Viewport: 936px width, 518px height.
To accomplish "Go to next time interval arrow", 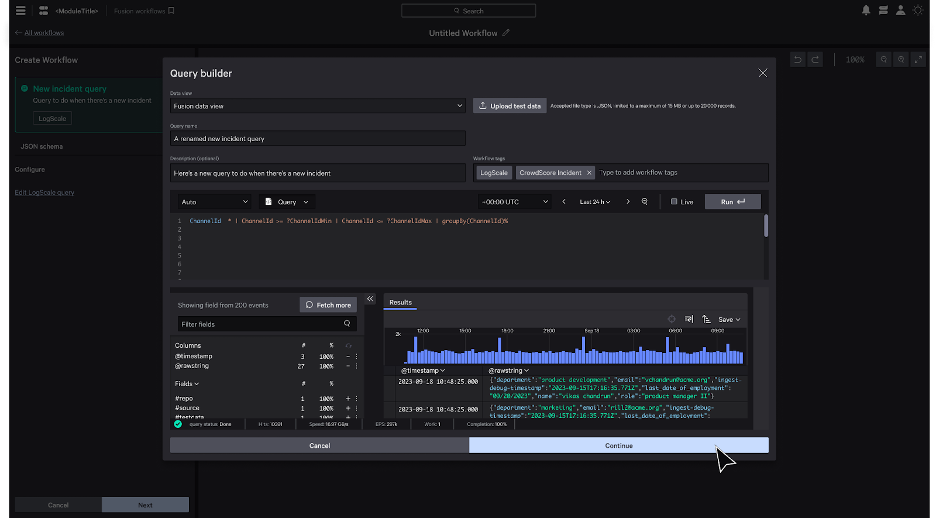I will pyautogui.click(x=628, y=201).
